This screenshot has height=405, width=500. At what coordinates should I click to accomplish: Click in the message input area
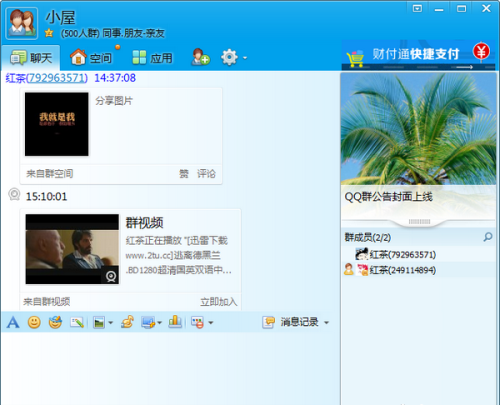[170, 368]
